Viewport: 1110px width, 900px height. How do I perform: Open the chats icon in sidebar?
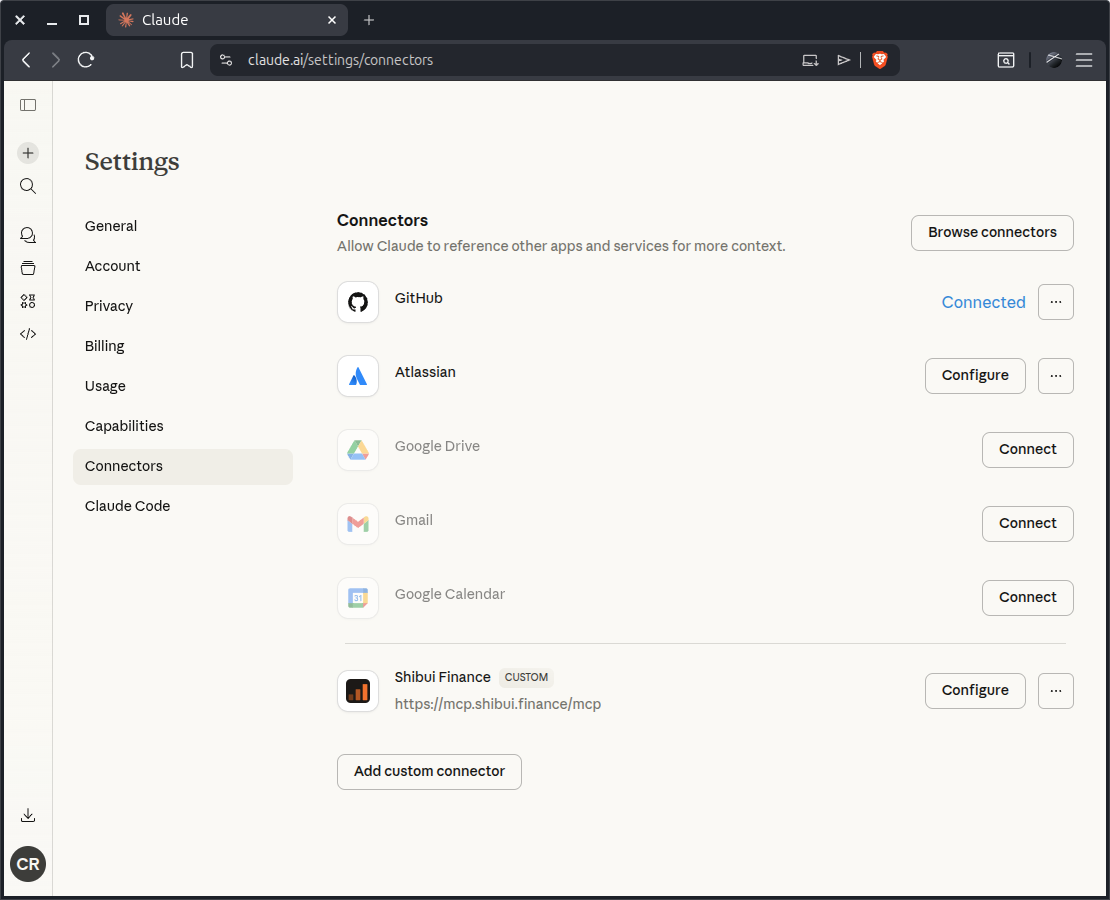point(28,235)
